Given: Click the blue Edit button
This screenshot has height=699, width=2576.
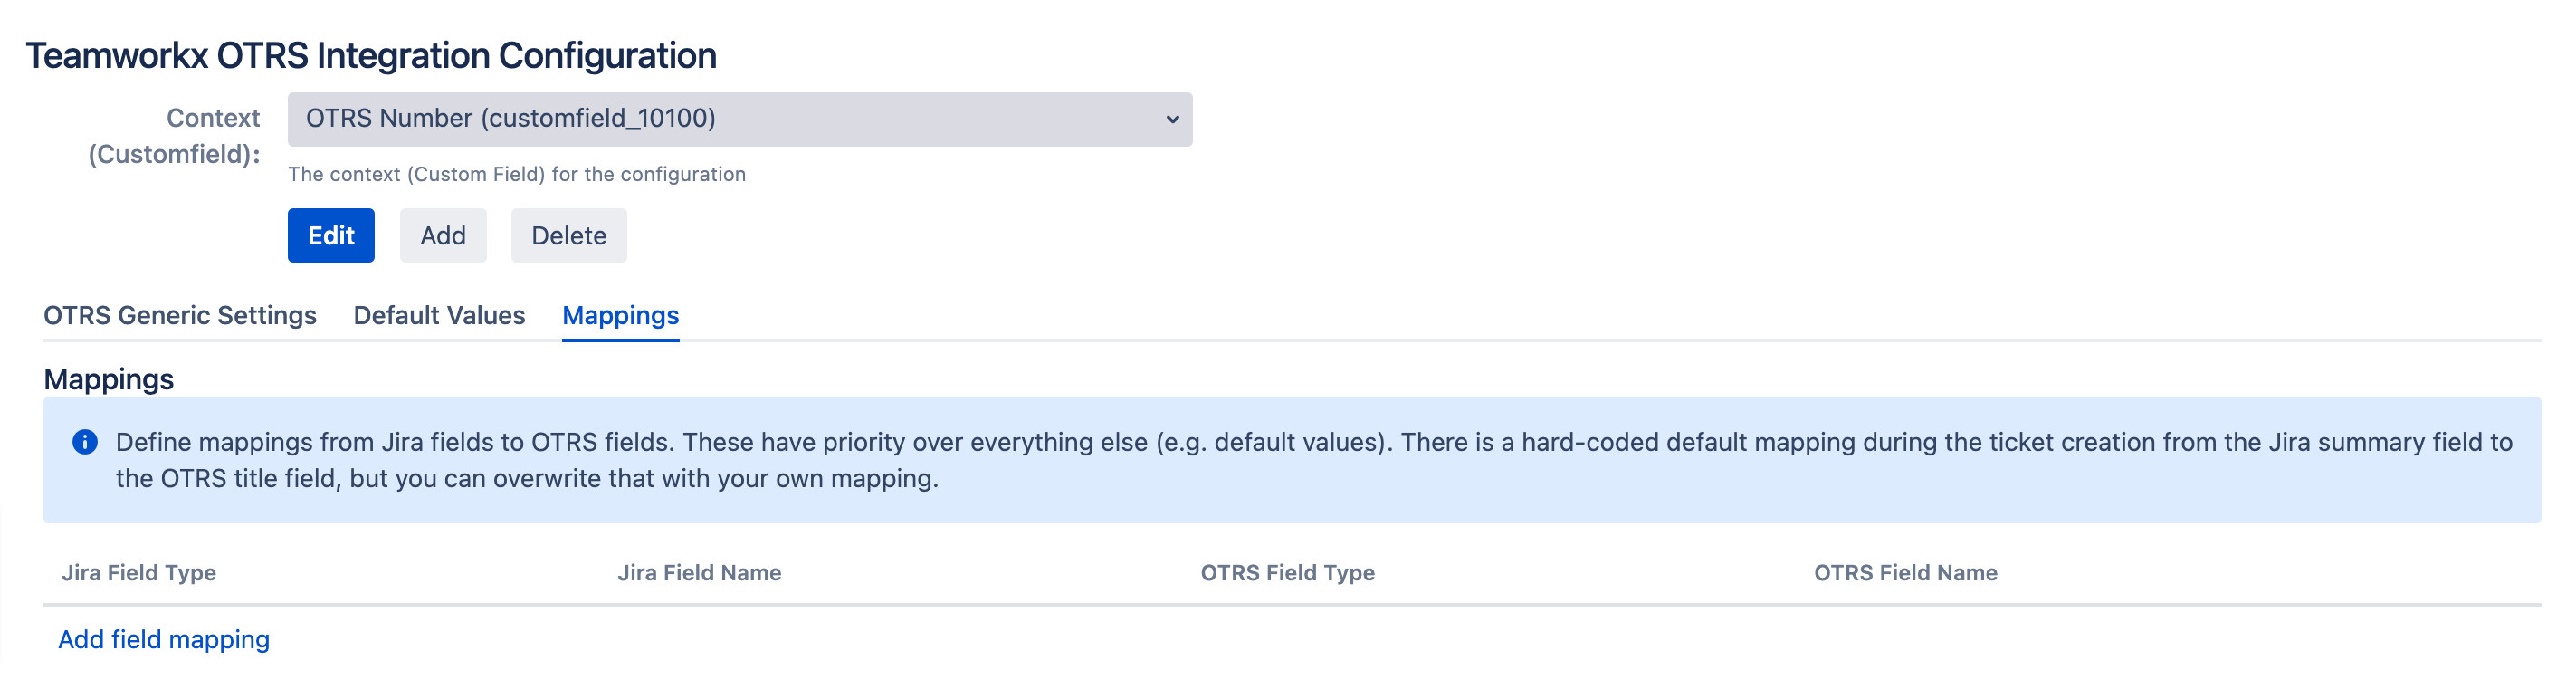Looking at the screenshot, I should (331, 236).
